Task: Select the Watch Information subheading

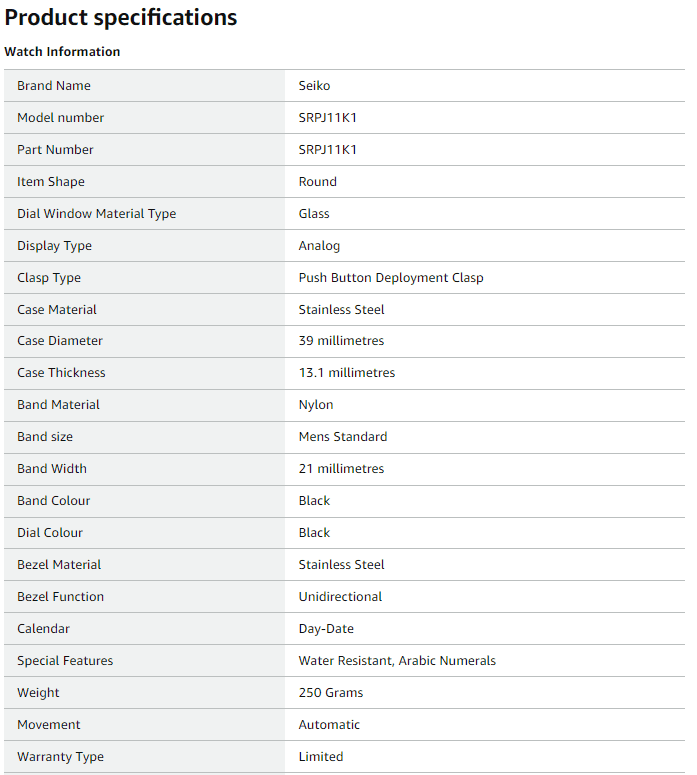Action: (x=62, y=52)
